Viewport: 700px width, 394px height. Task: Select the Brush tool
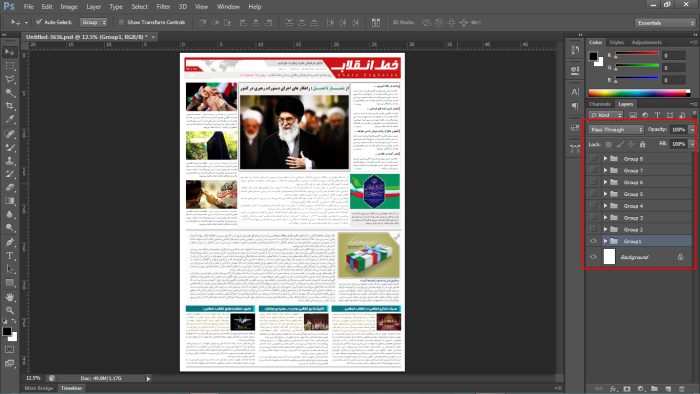[x=9, y=147]
